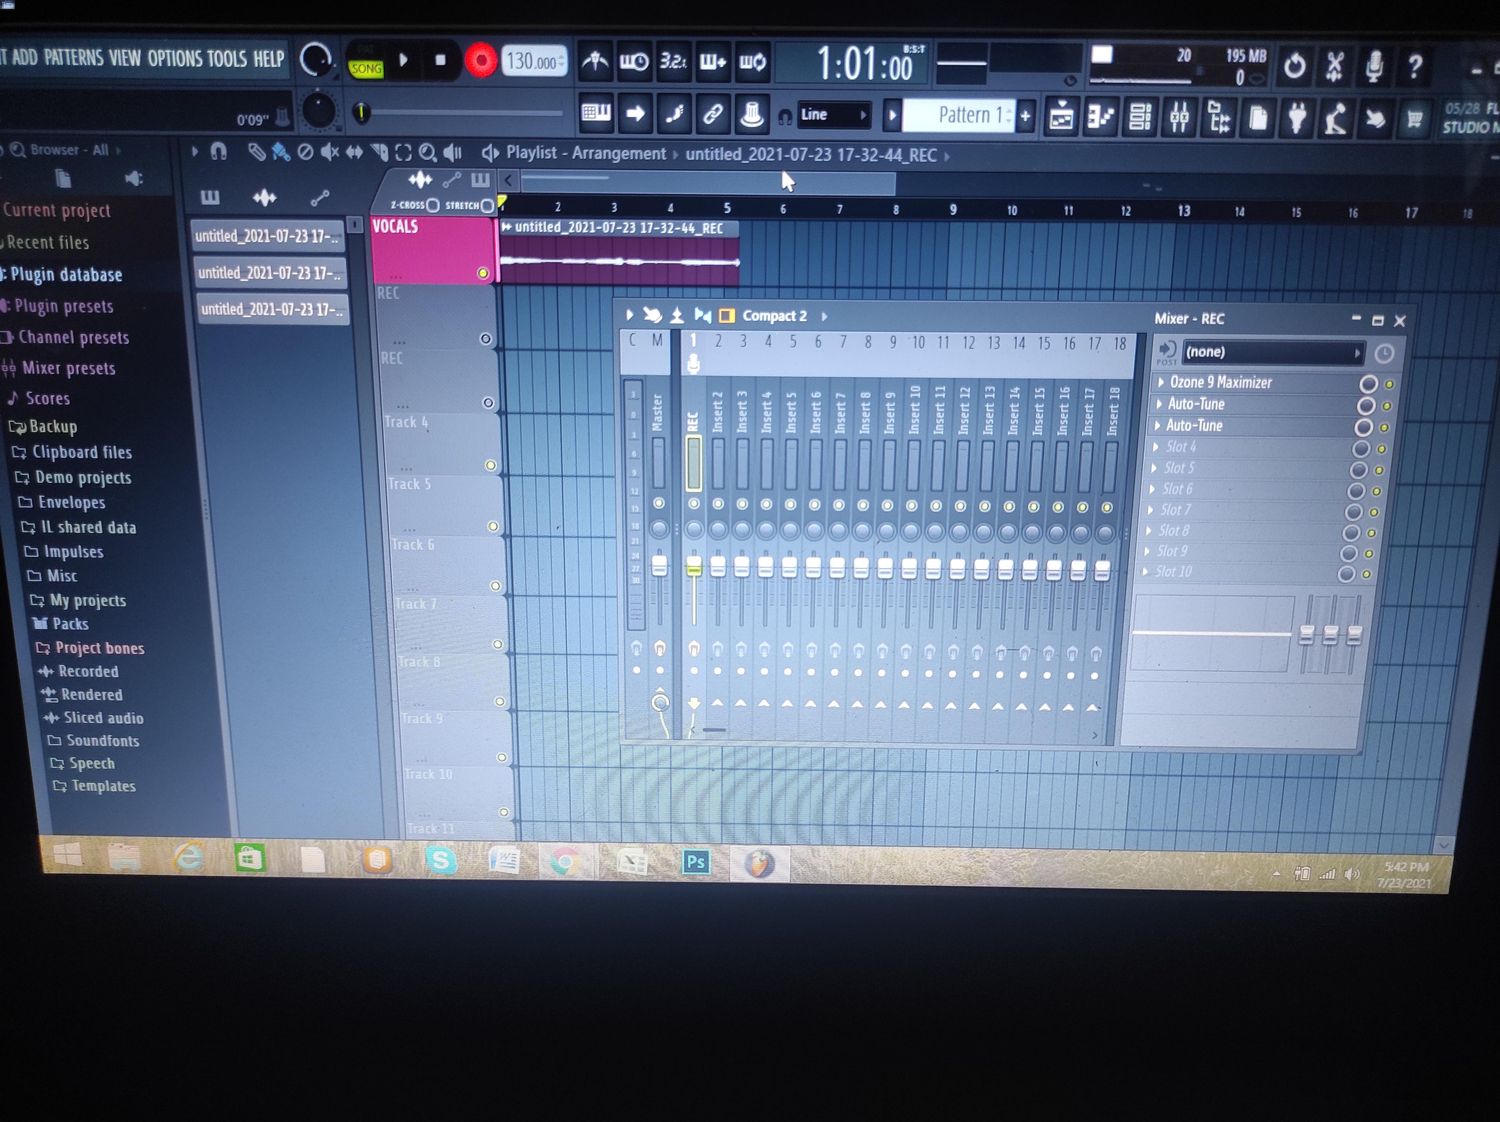Open the Channel rack via toolbar icon

[1140, 118]
